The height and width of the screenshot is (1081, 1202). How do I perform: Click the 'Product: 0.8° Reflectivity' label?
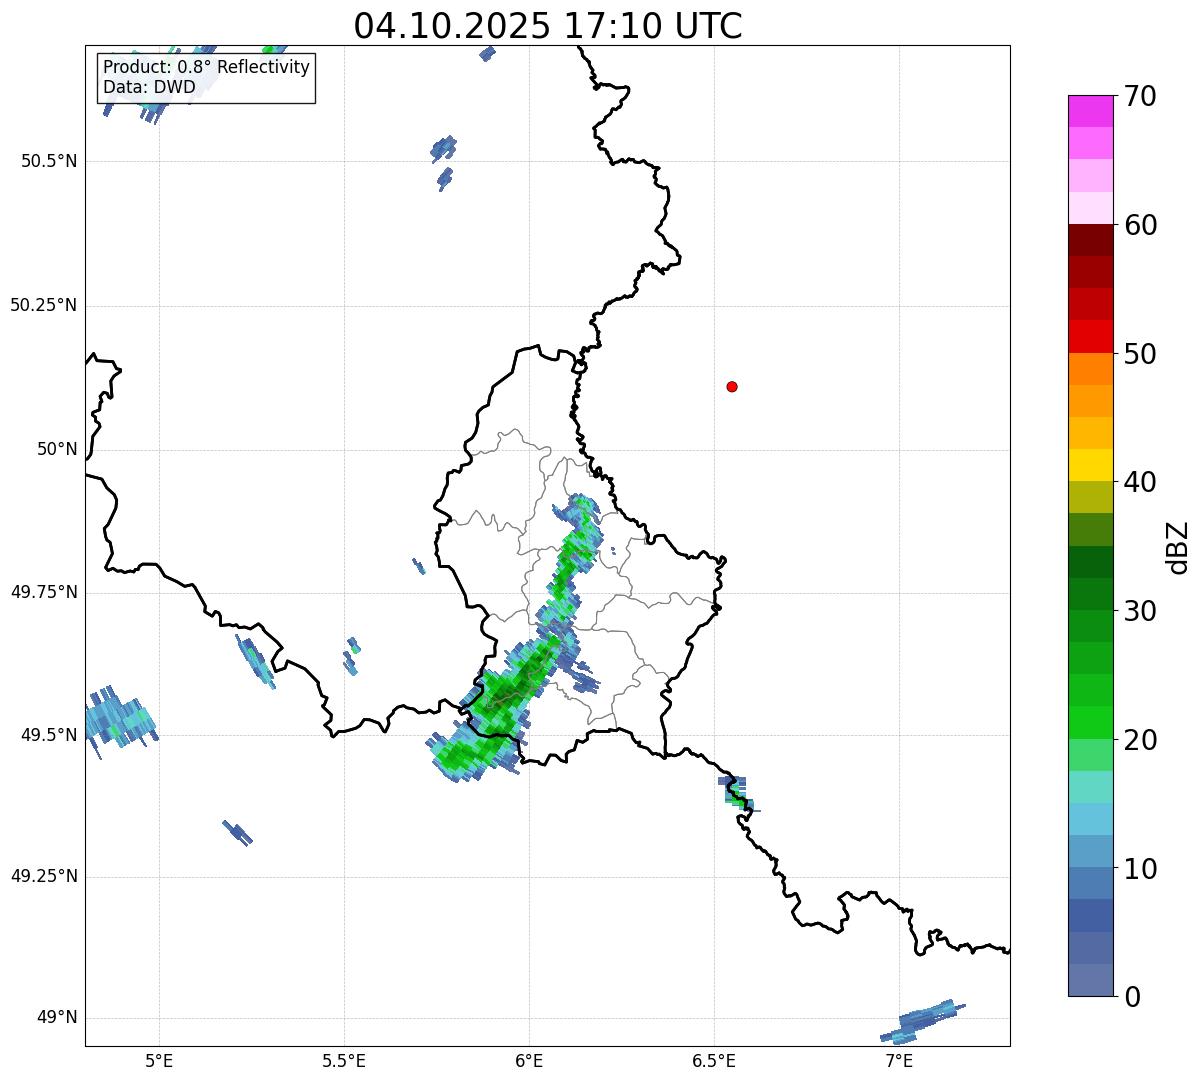click(207, 67)
